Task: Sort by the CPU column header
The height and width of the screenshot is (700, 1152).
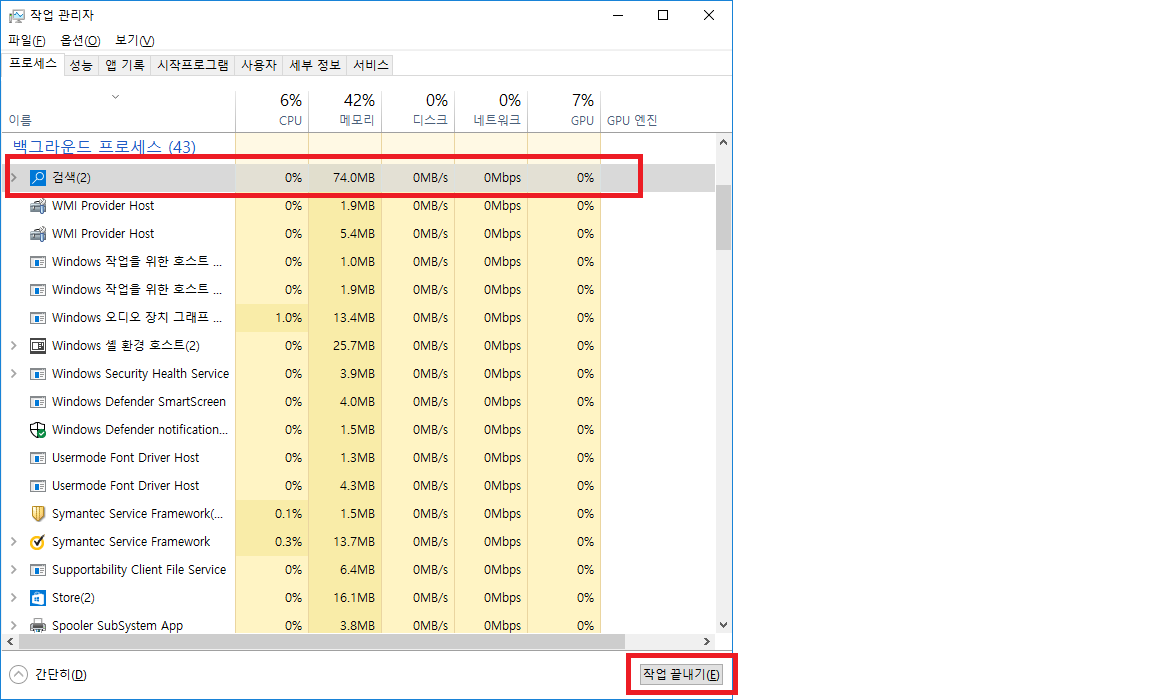Action: pos(272,110)
